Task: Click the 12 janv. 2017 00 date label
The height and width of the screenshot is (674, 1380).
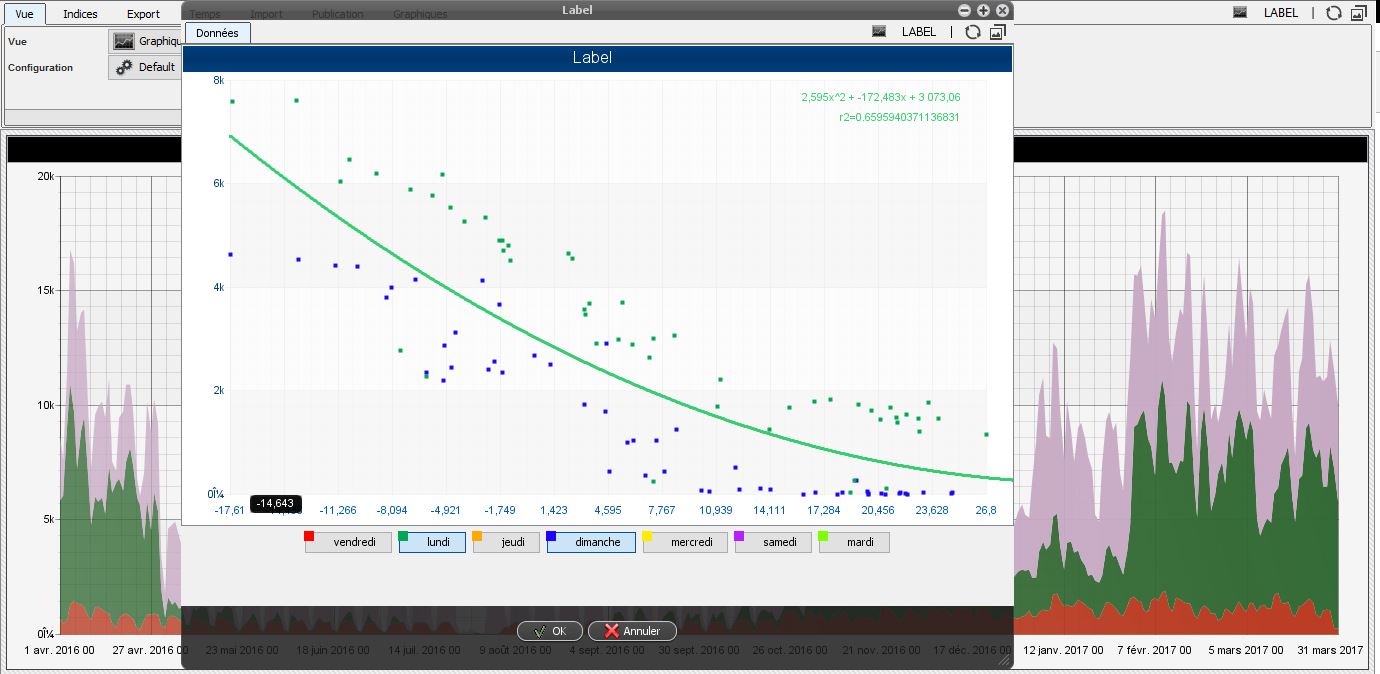Action: point(1062,650)
